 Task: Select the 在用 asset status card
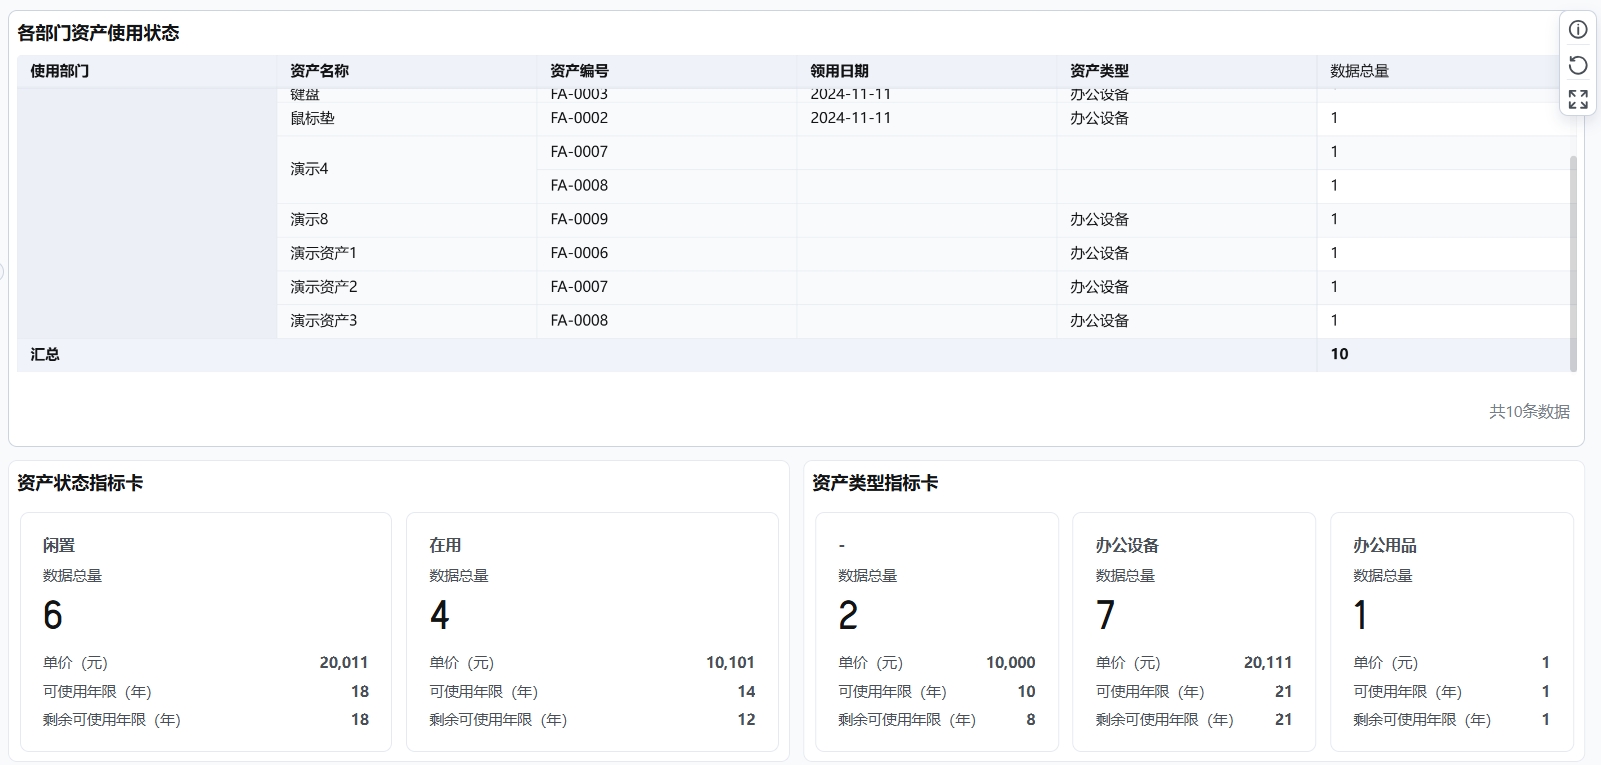click(x=592, y=631)
